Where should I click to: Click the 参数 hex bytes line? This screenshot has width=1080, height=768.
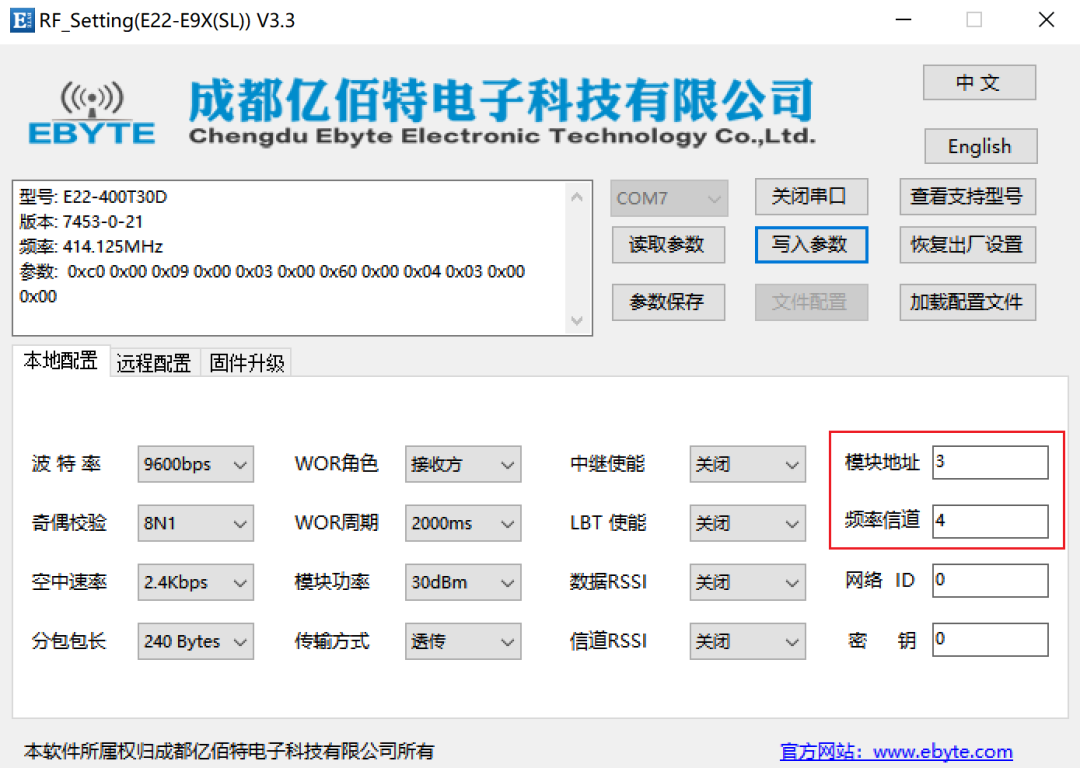coord(272,271)
